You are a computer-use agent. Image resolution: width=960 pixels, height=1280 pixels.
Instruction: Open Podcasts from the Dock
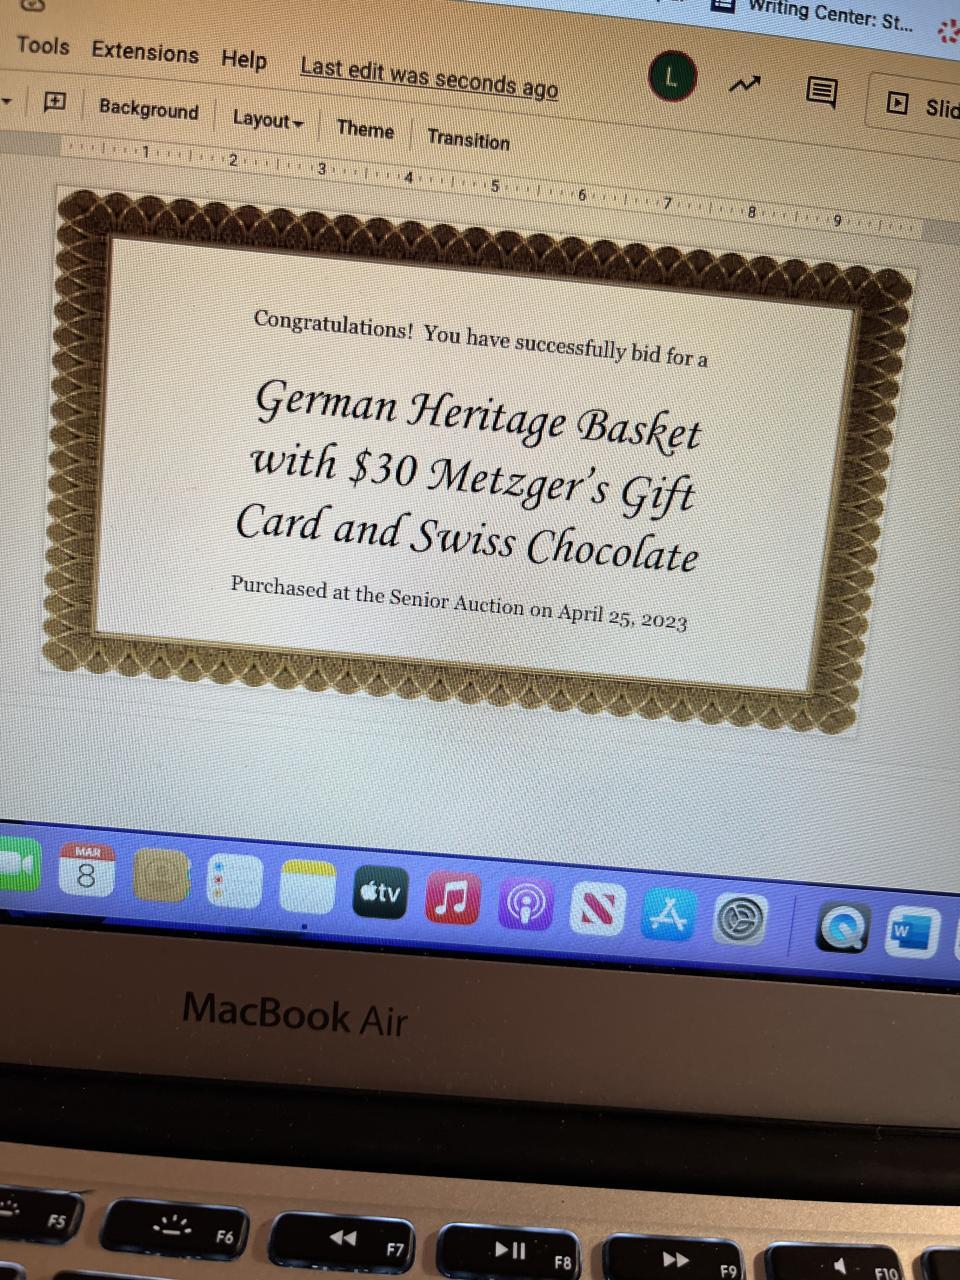[x=525, y=904]
